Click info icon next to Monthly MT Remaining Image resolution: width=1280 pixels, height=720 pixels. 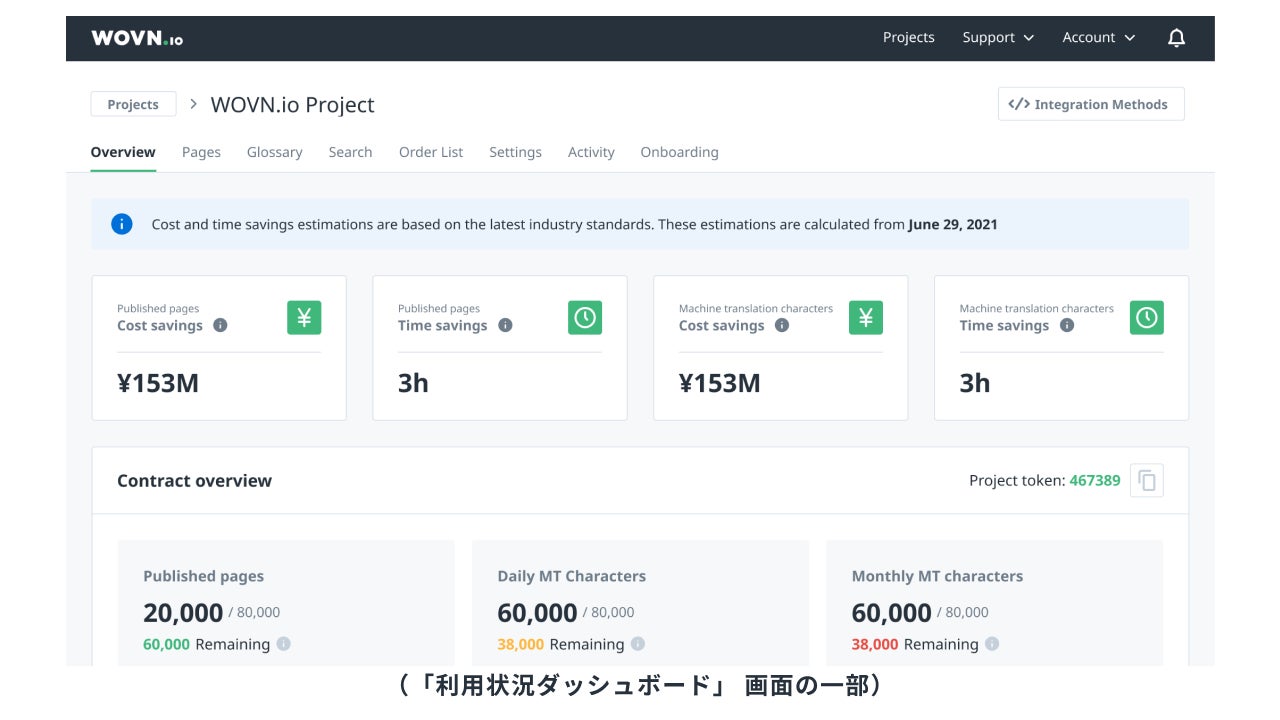(992, 644)
